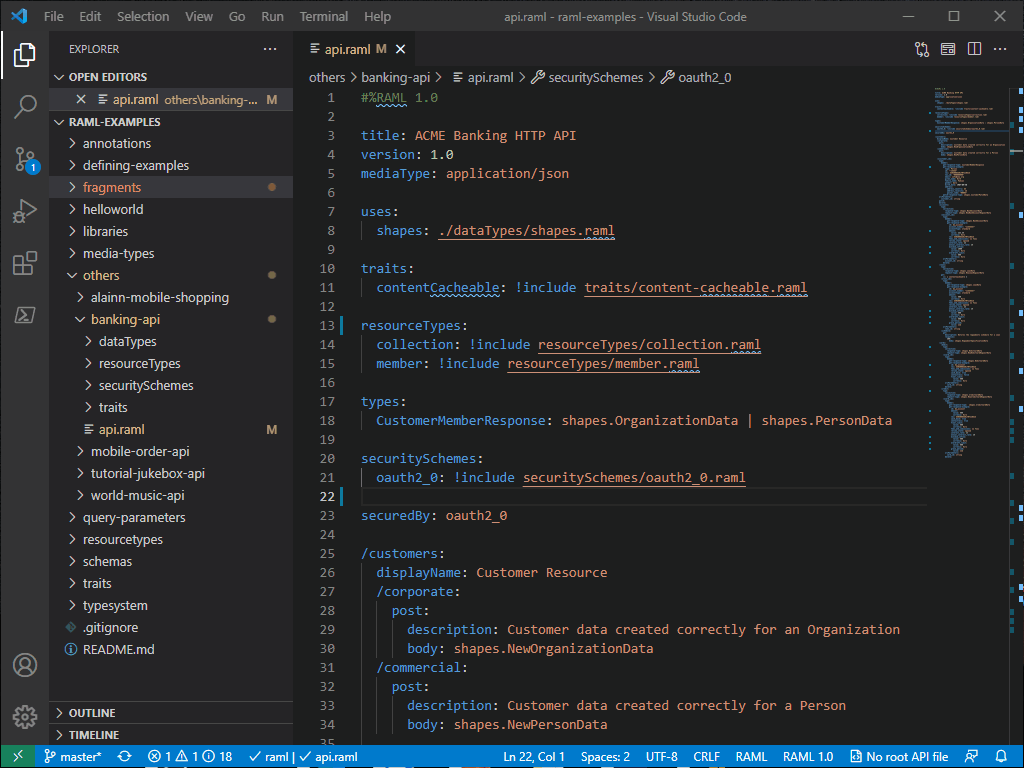Open the Selection menu

tap(143, 17)
